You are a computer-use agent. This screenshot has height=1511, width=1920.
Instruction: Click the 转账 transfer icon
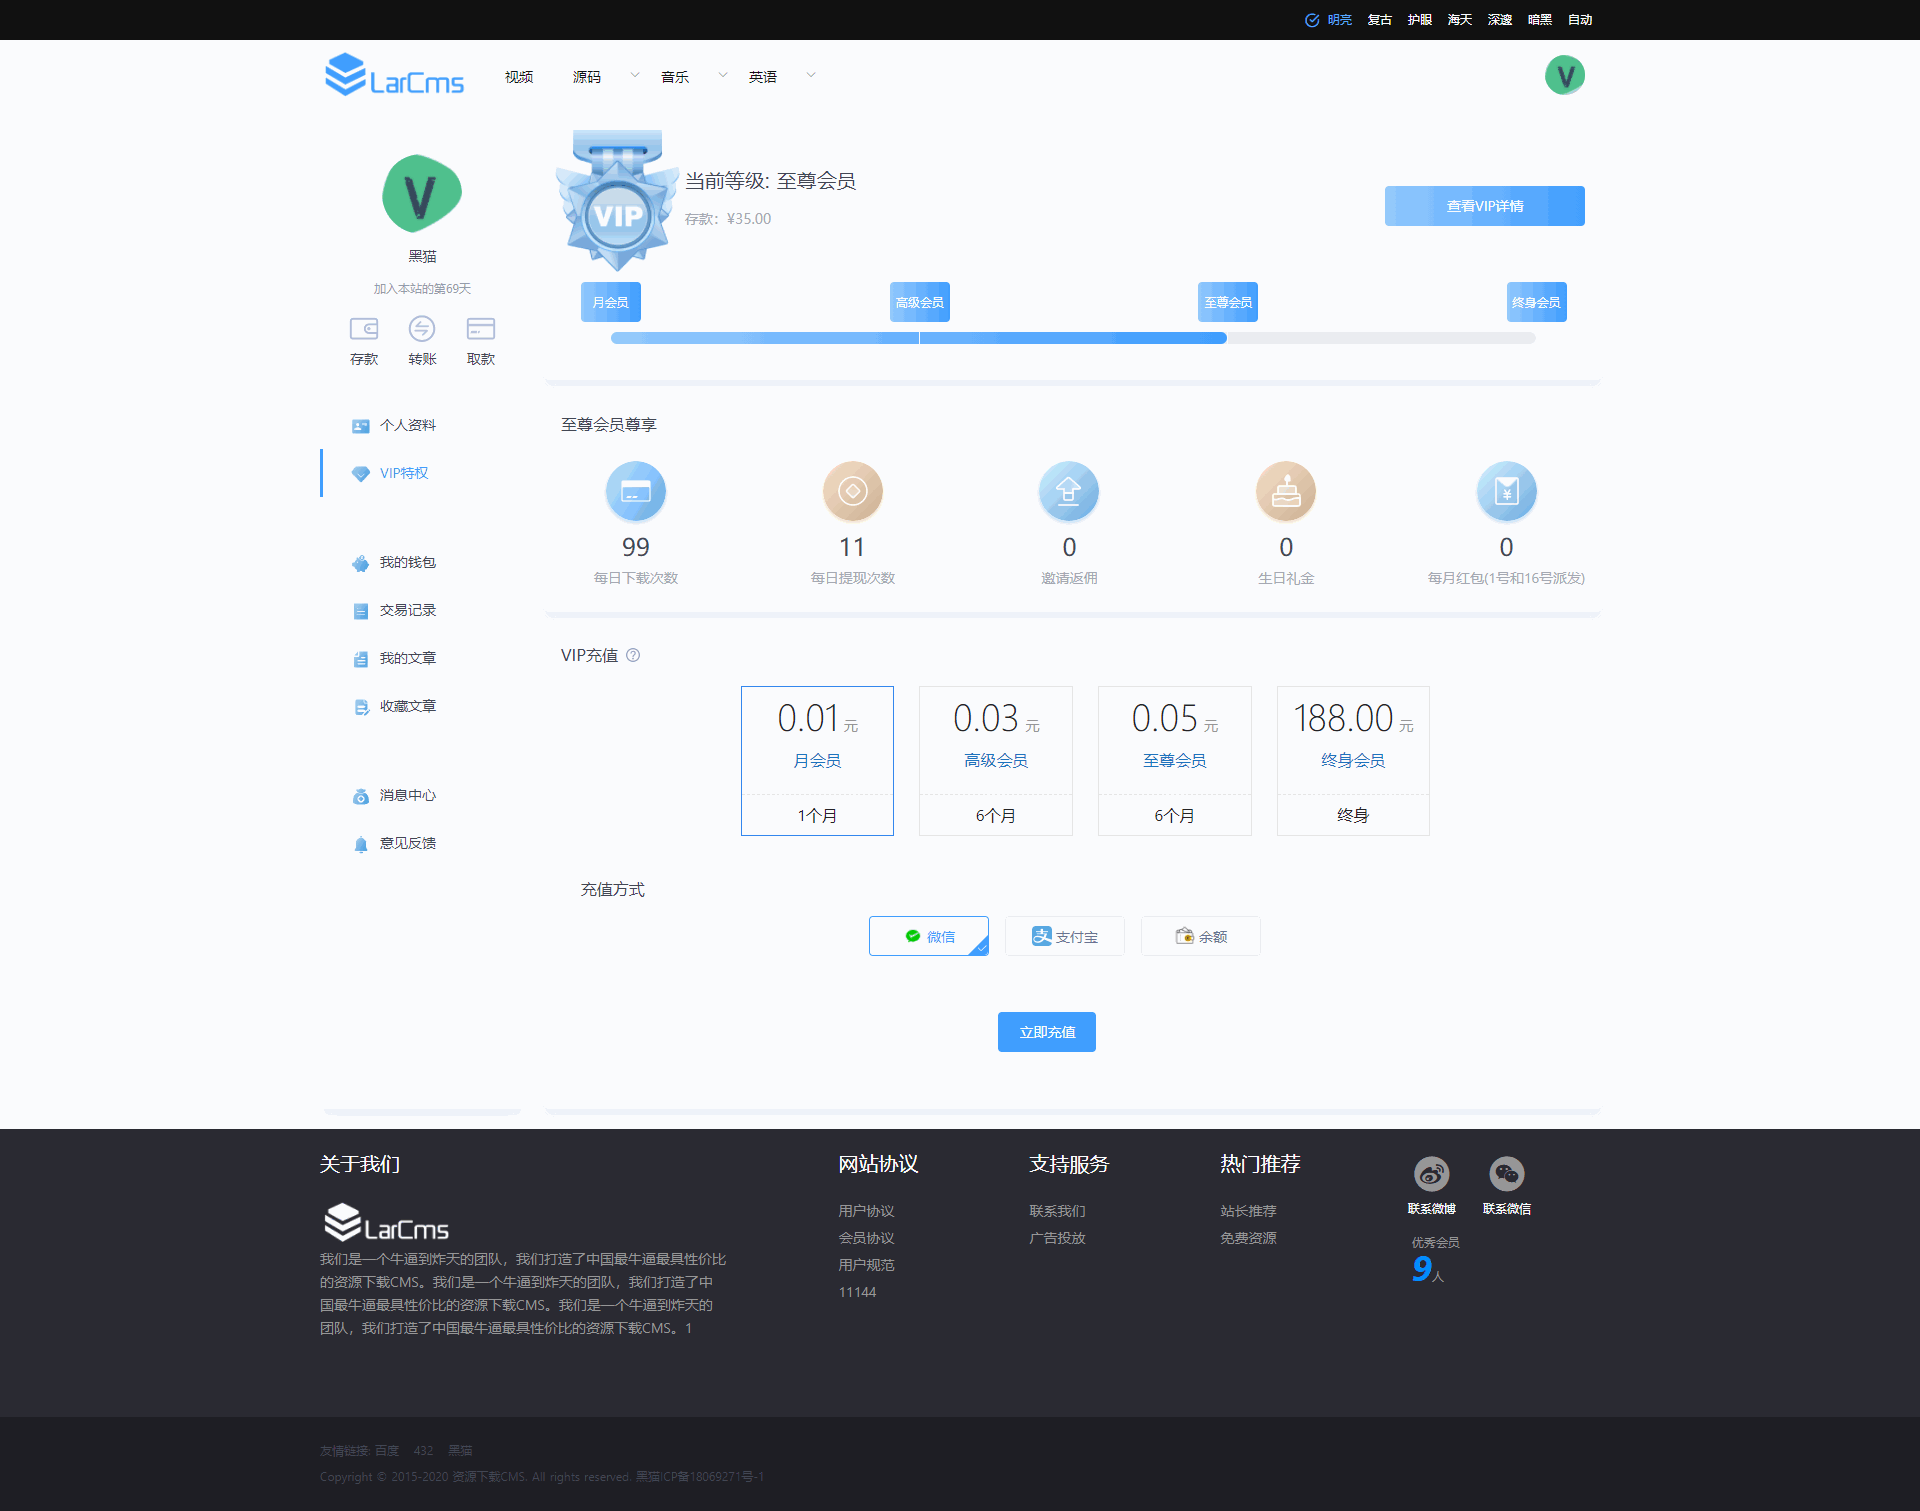(x=422, y=329)
